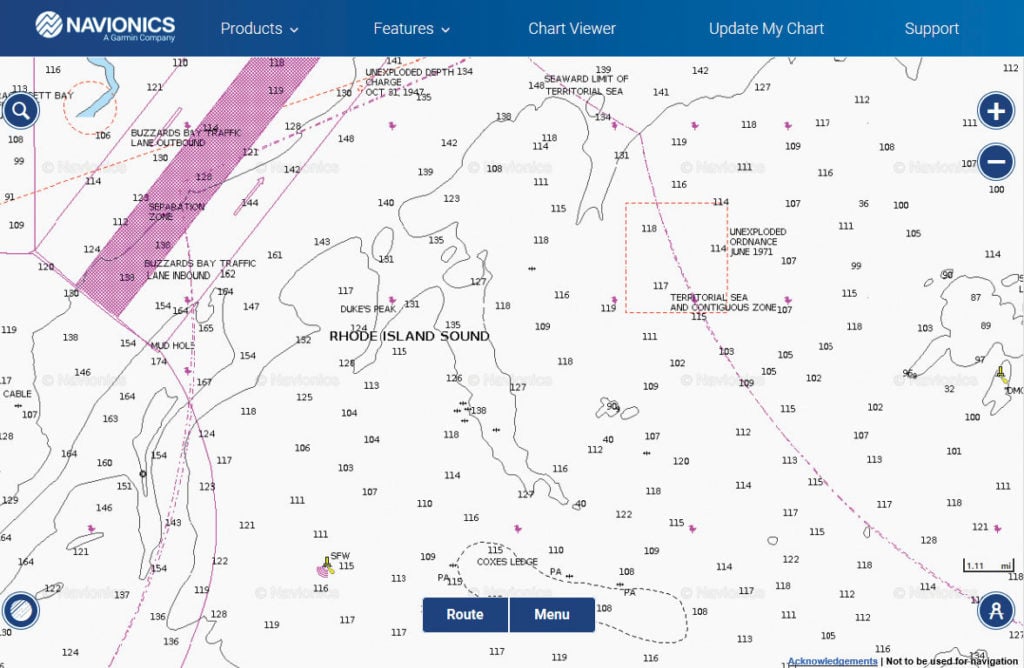Open the chart search magnifier
The width and height of the screenshot is (1024, 668).
(21, 111)
